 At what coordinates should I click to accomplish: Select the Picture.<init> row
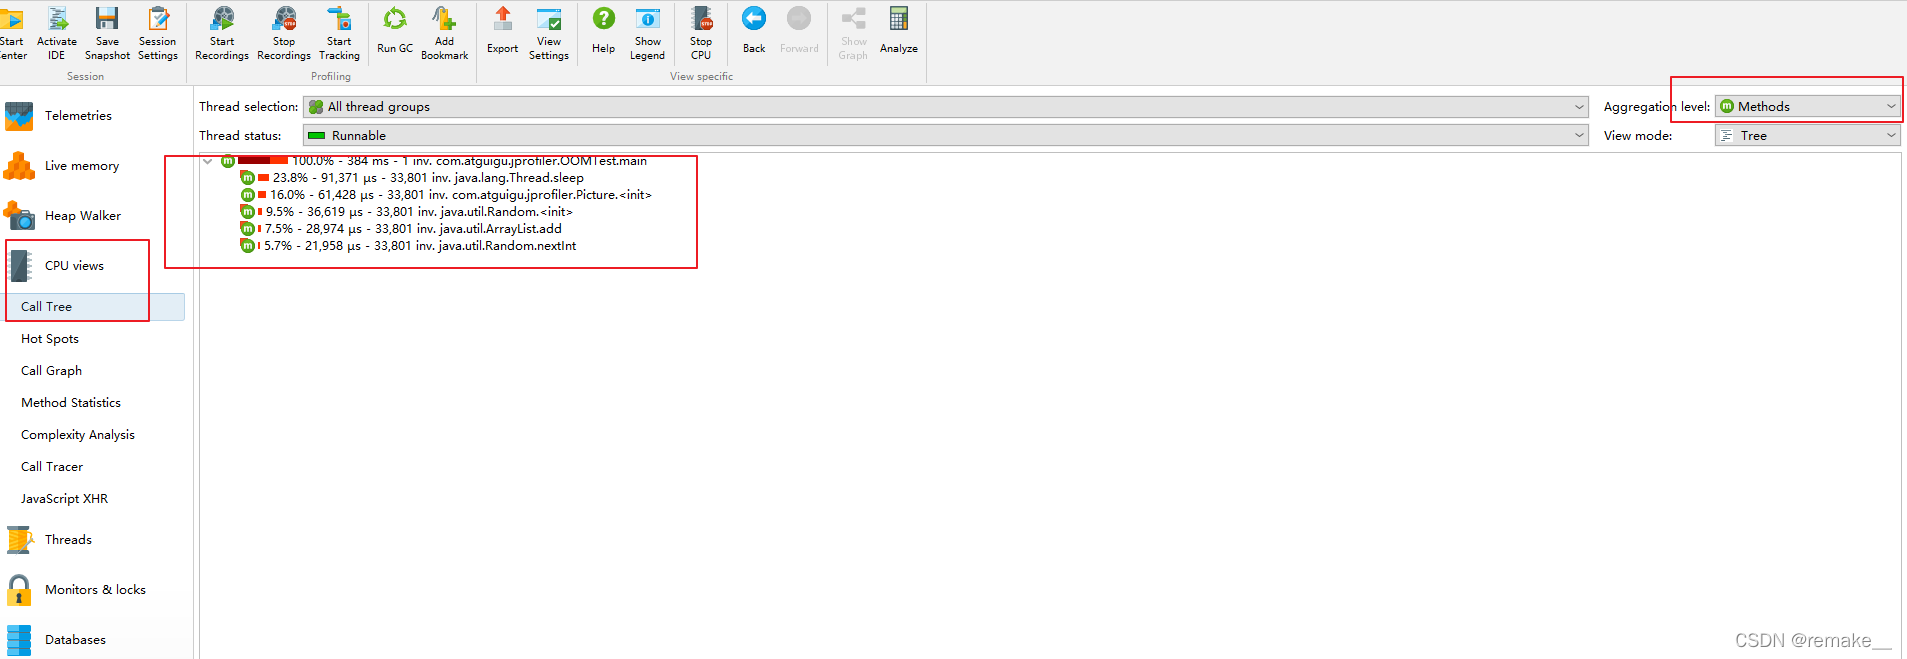446,195
